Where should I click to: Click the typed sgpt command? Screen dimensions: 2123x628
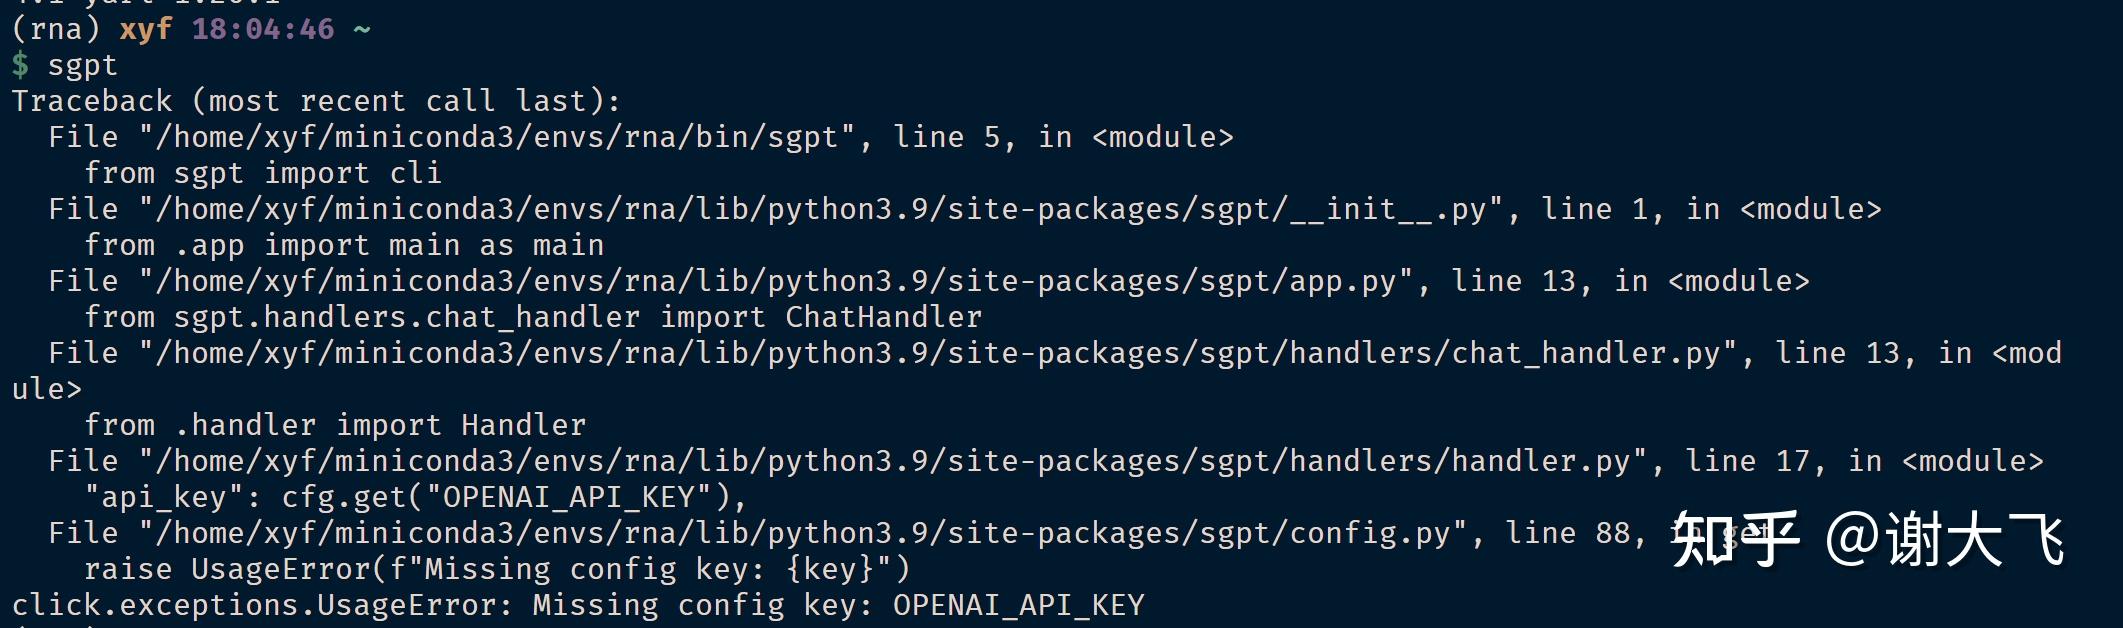point(83,66)
